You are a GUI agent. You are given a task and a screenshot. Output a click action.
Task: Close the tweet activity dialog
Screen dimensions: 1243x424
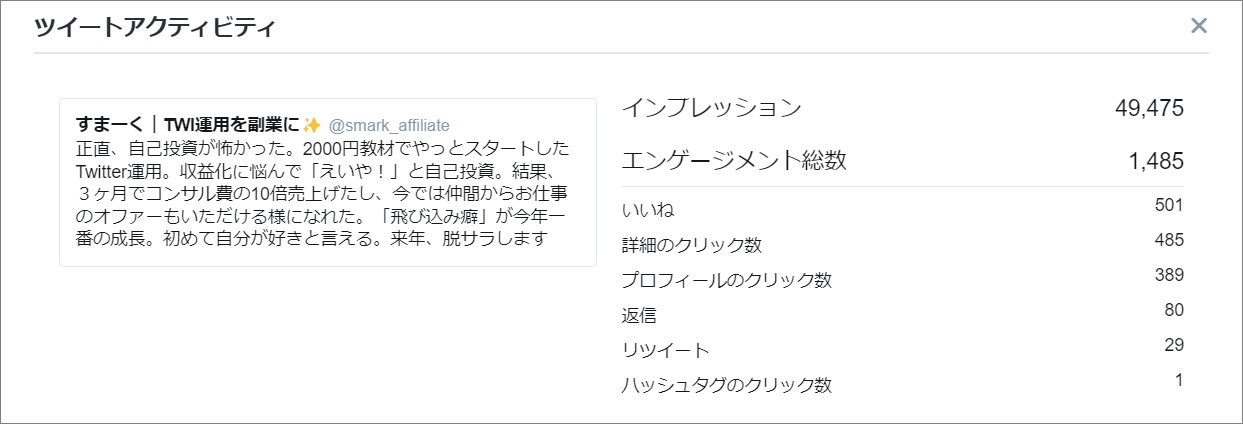click(1199, 26)
